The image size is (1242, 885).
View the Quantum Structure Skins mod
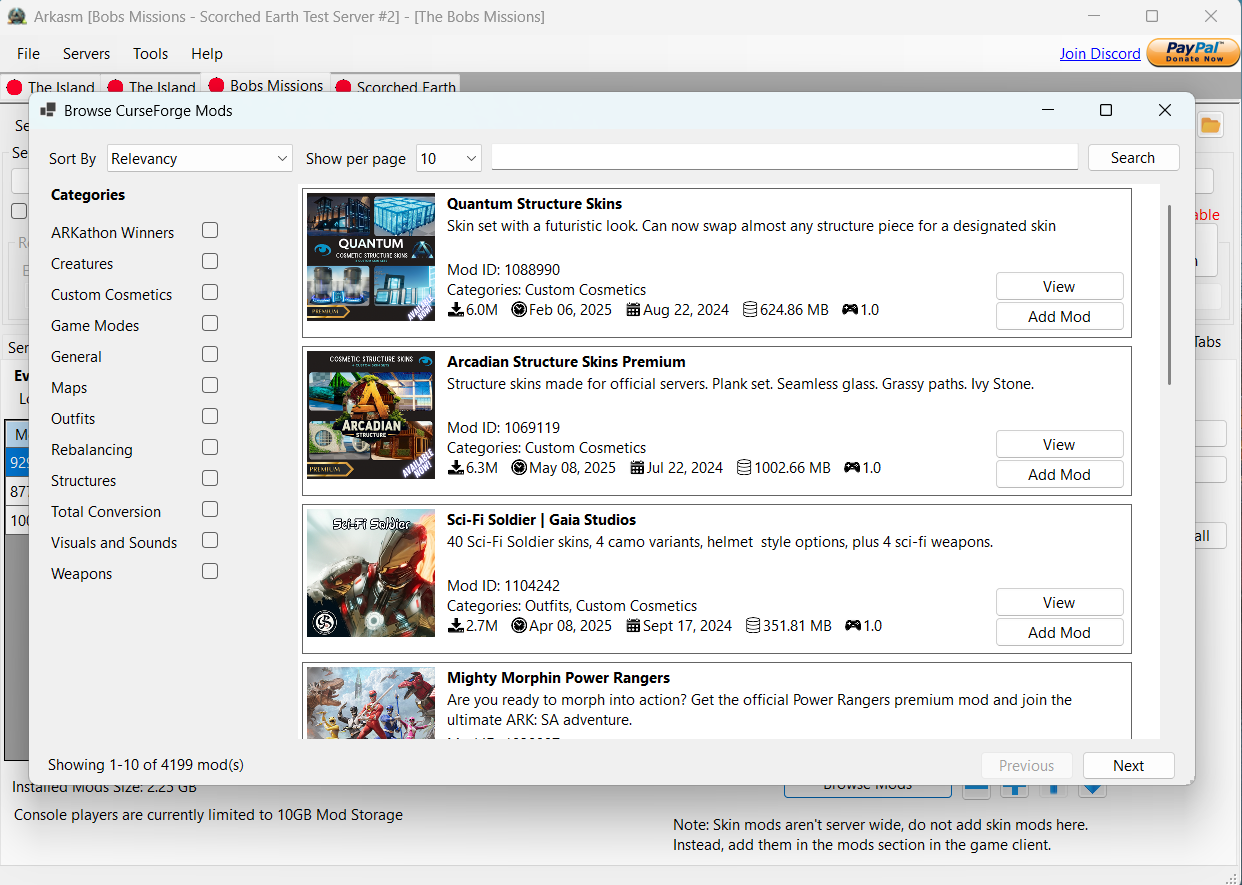coord(1059,286)
